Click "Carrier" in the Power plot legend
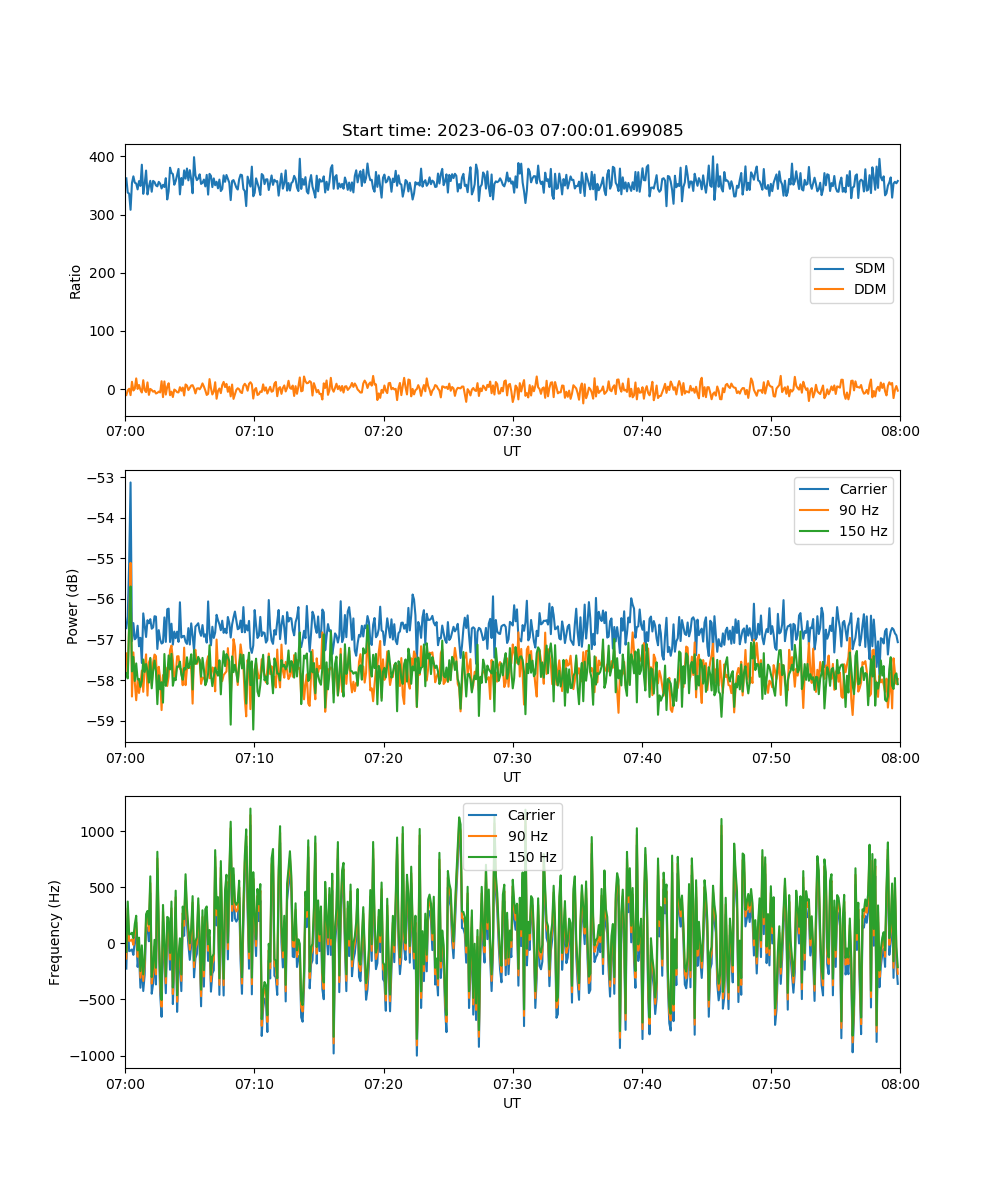The width and height of the screenshot is (1000, 1200). tap(863, 489)
